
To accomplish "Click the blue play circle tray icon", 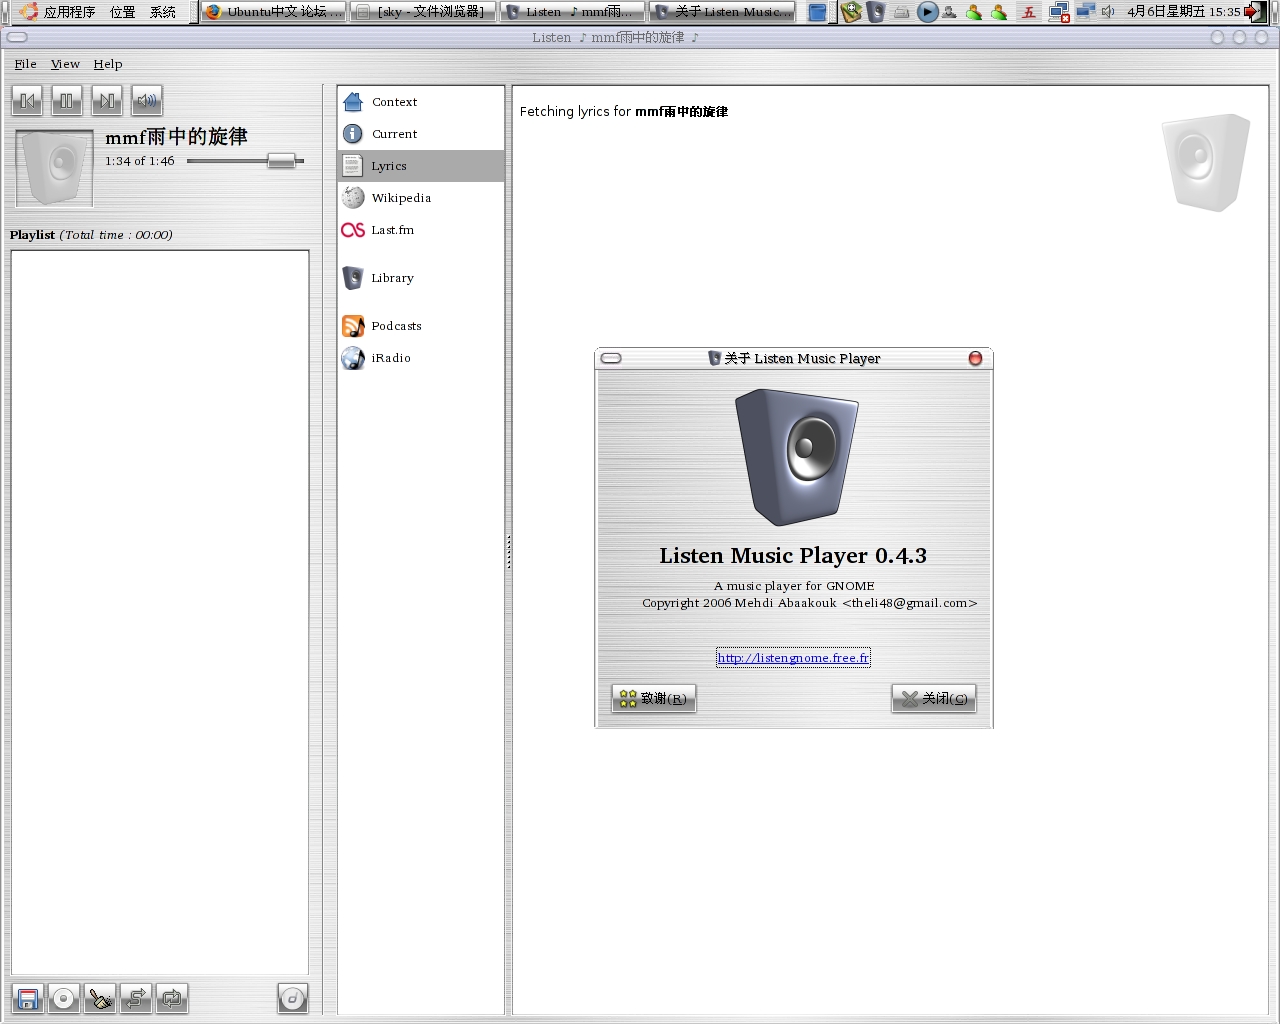I will click(x=928, y=12).
